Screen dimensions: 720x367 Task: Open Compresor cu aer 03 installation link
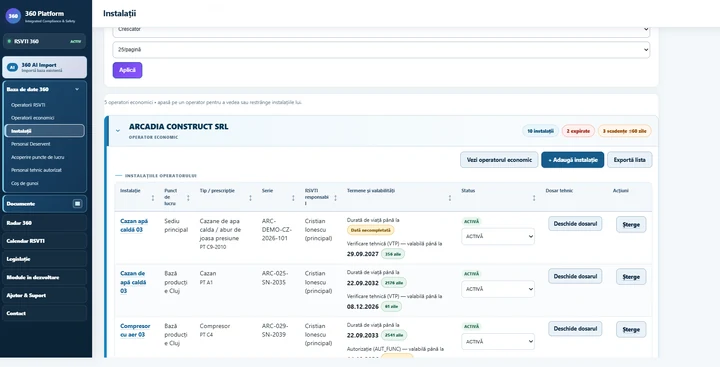point(135,330)
